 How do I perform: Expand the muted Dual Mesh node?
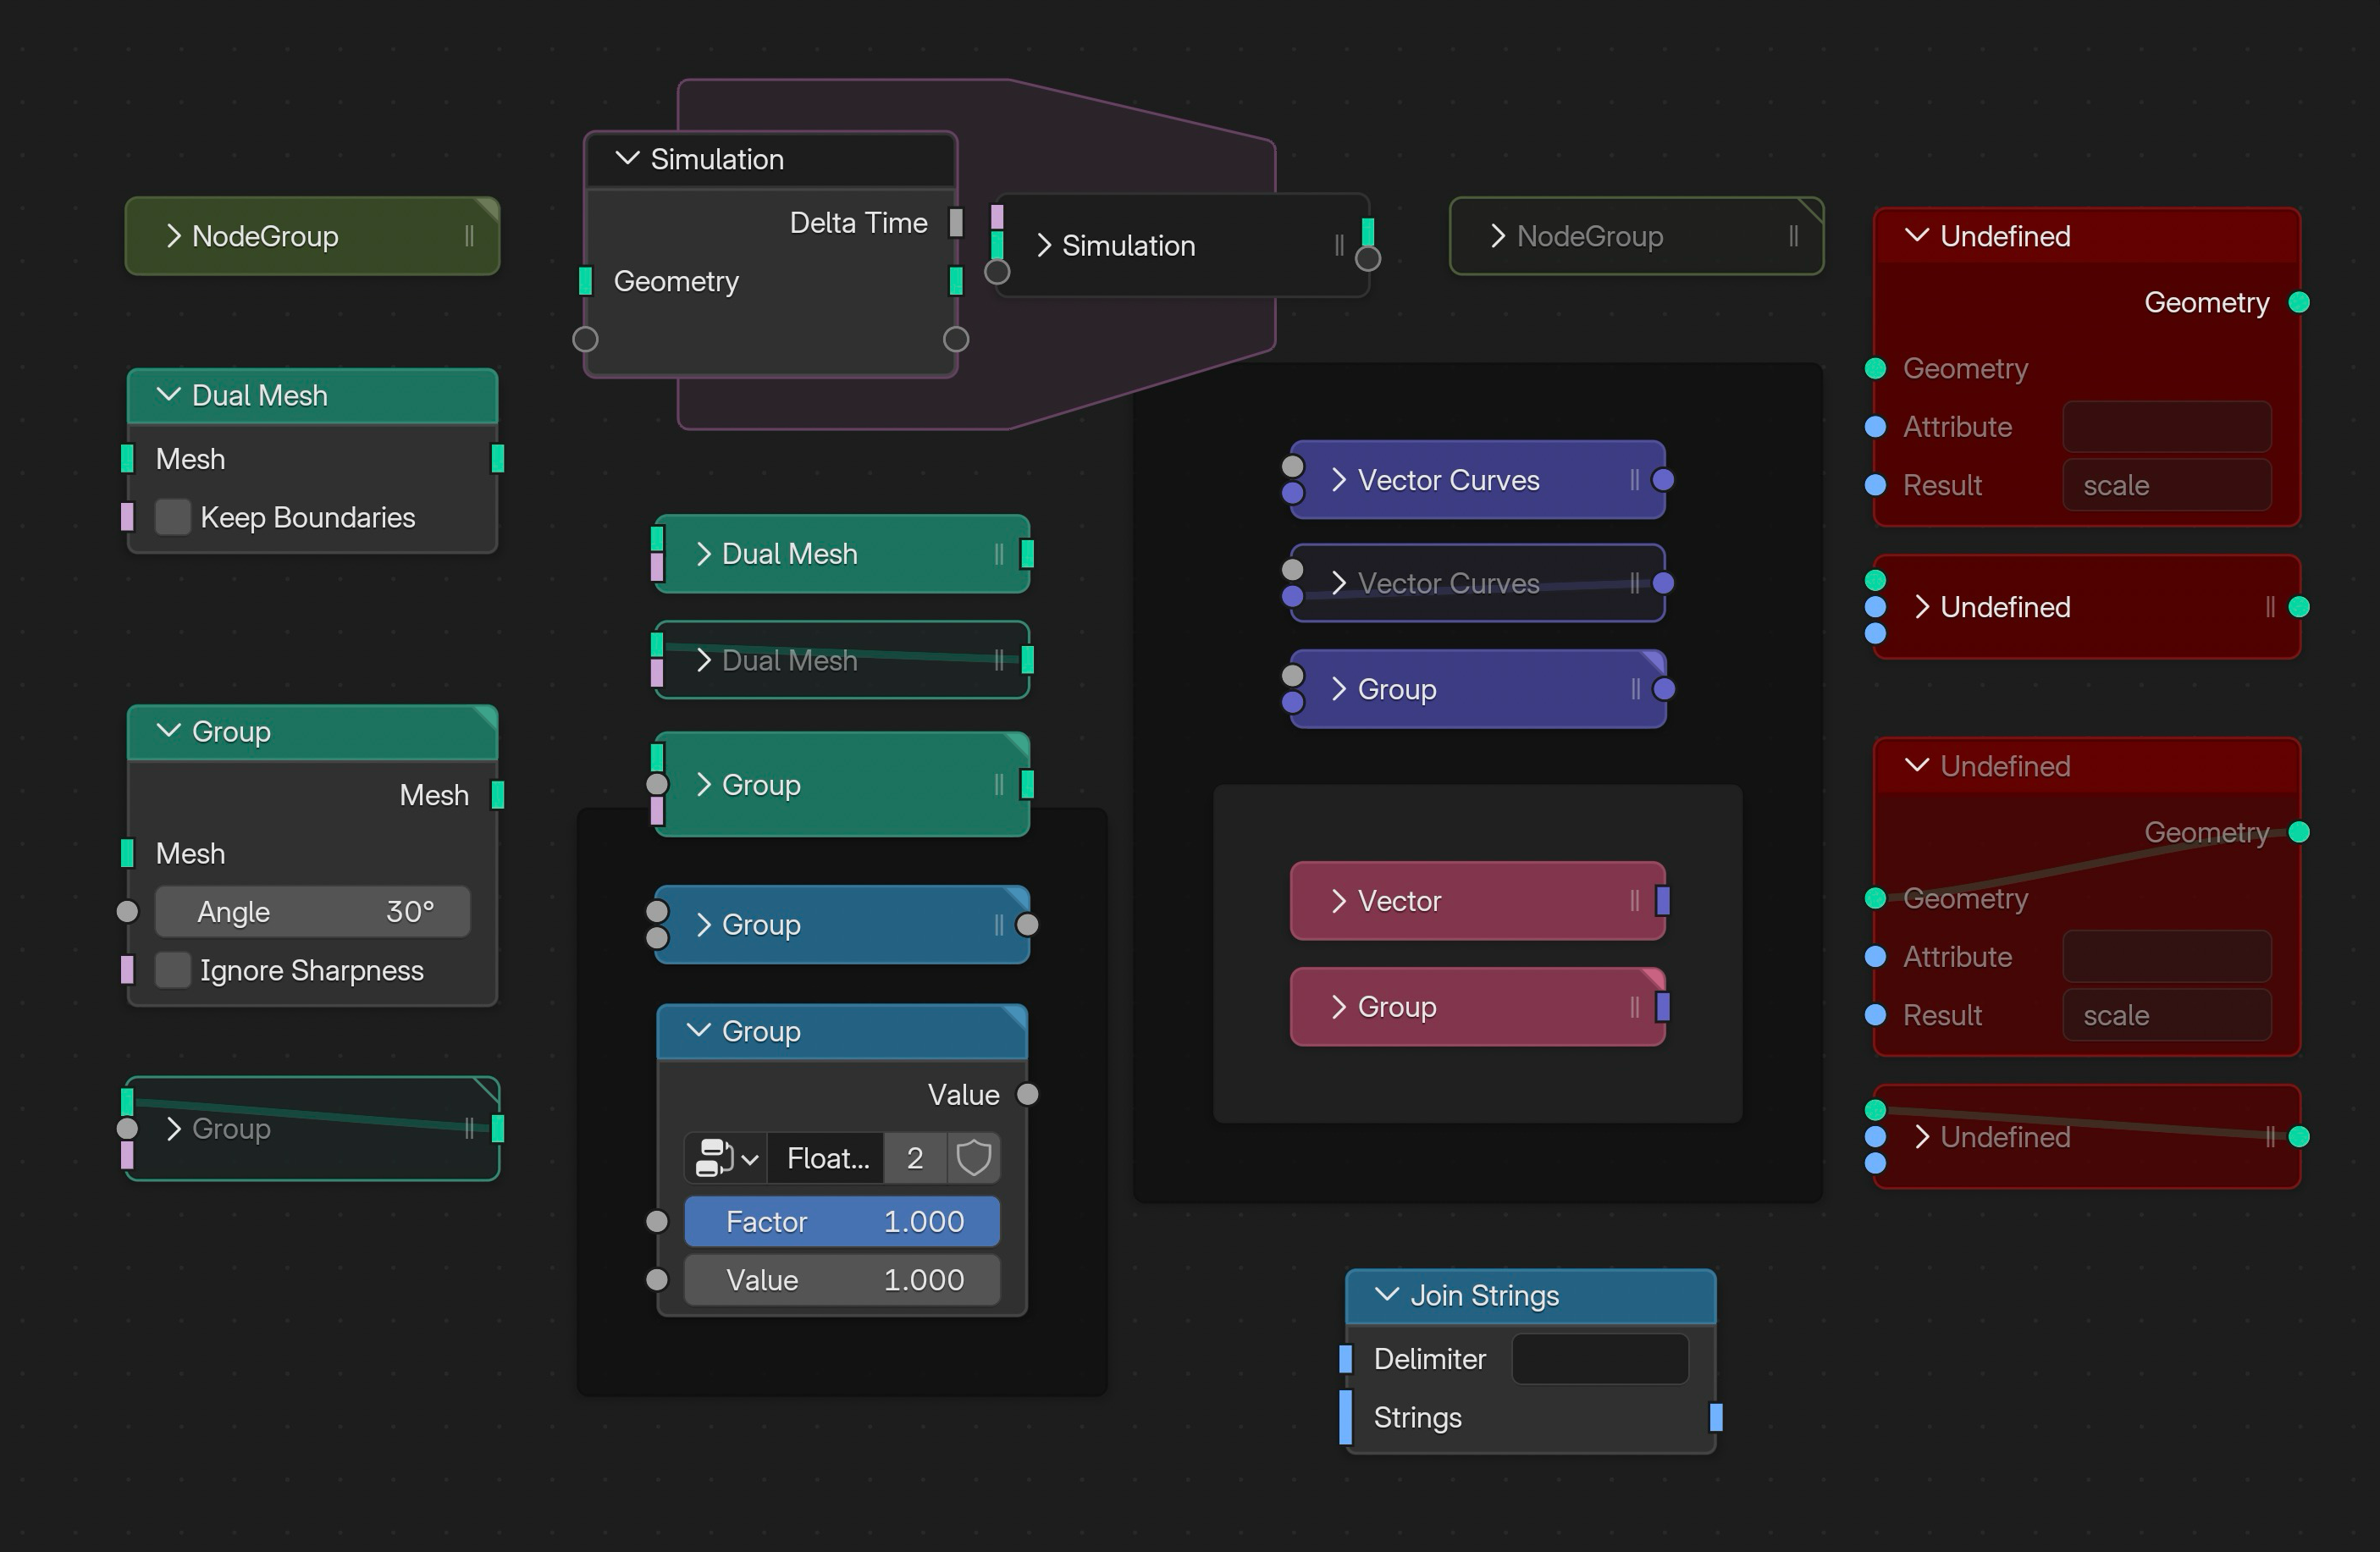[x=703, y=660]
